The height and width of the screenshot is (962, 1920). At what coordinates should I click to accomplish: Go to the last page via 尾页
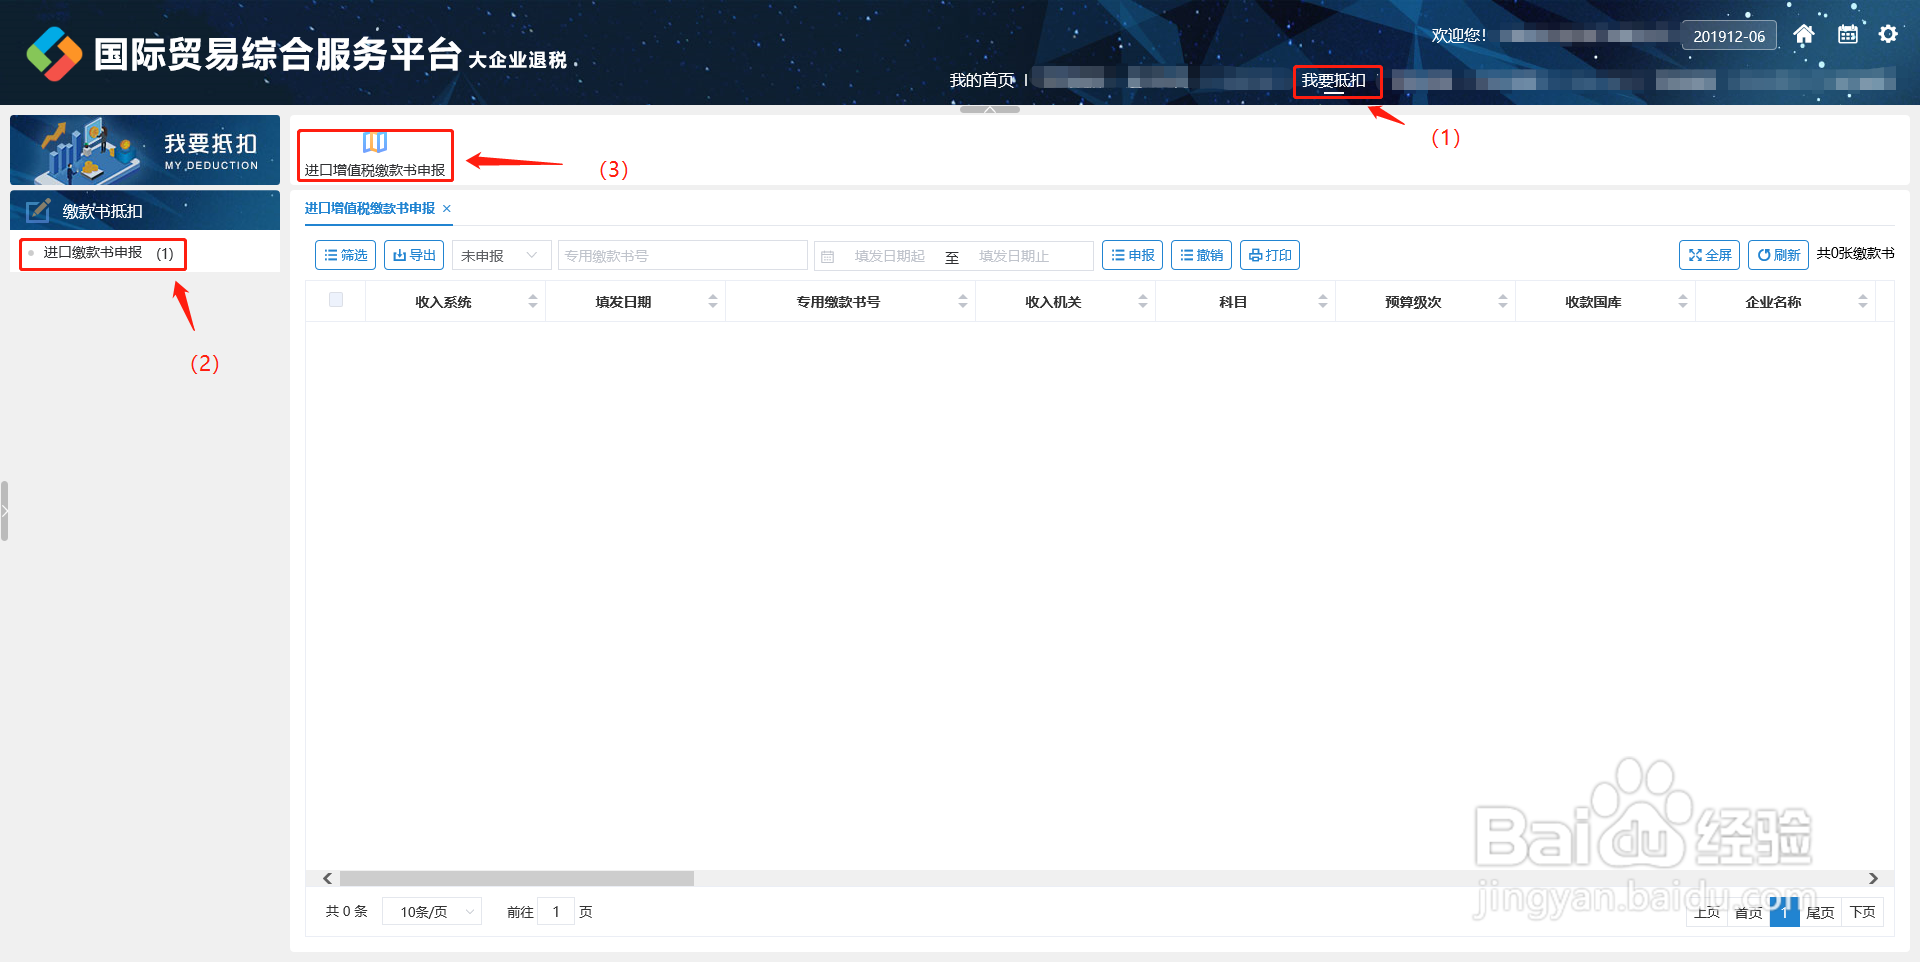pos(1820,912)
